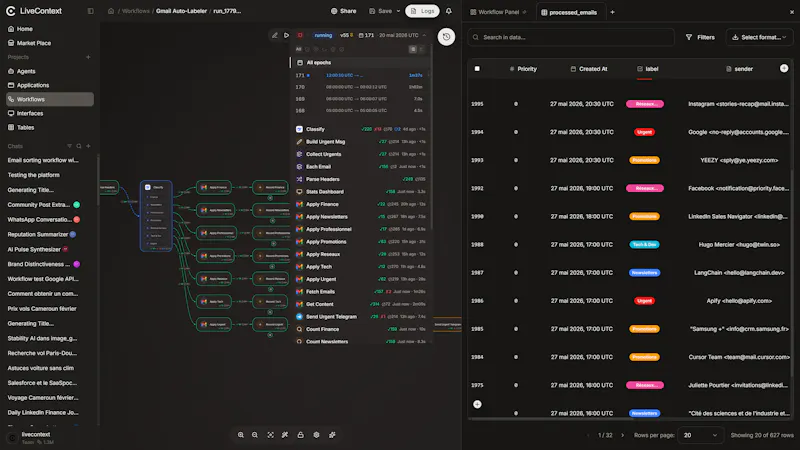Run the workflow with play icon
Screen dimensions: 800x450
[x=286, y=35]
